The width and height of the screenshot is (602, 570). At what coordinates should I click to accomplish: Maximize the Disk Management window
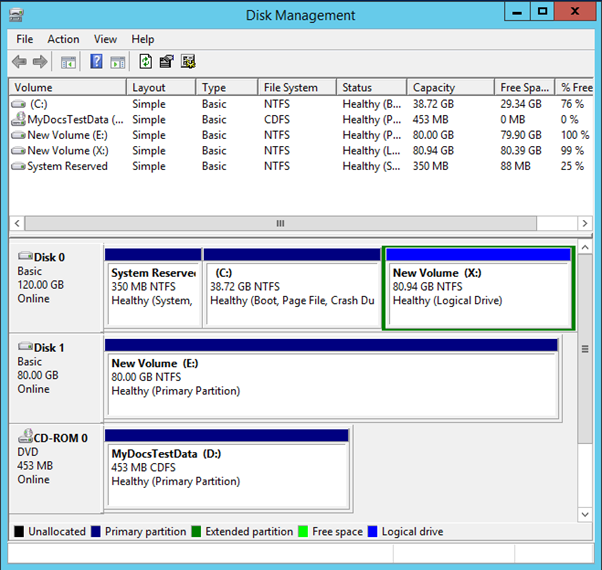[x=542, y=11]
